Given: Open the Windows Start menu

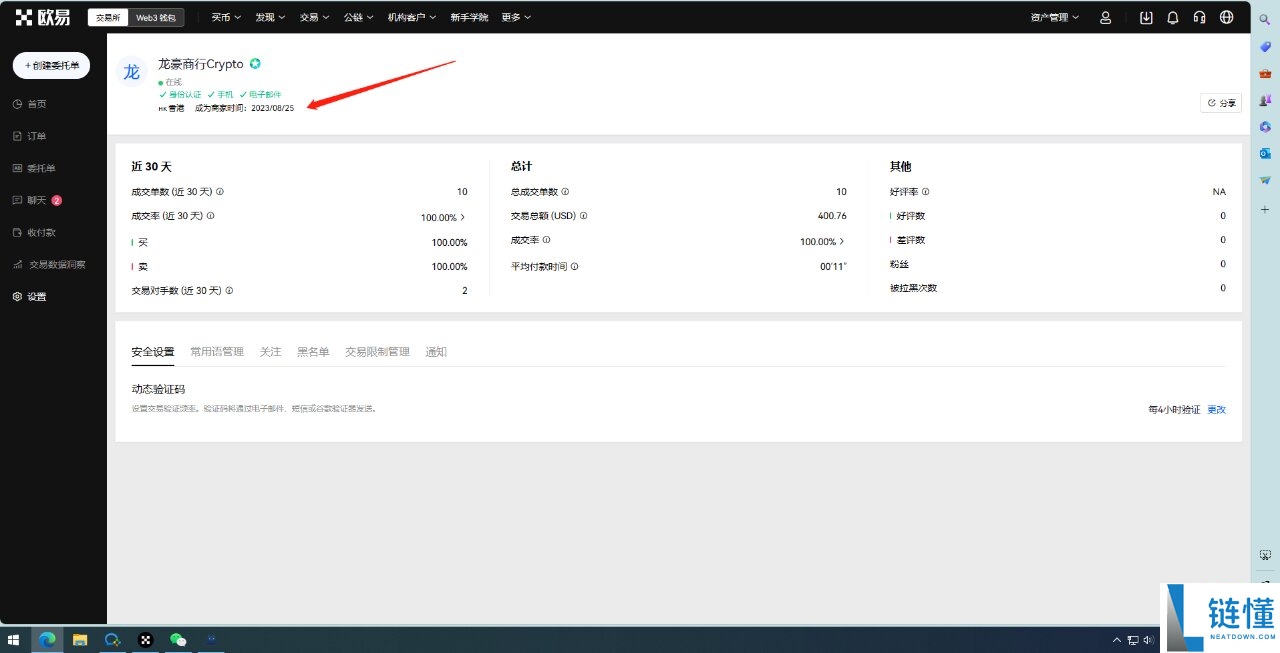Looking at the screenshot, I should [14, 640].
